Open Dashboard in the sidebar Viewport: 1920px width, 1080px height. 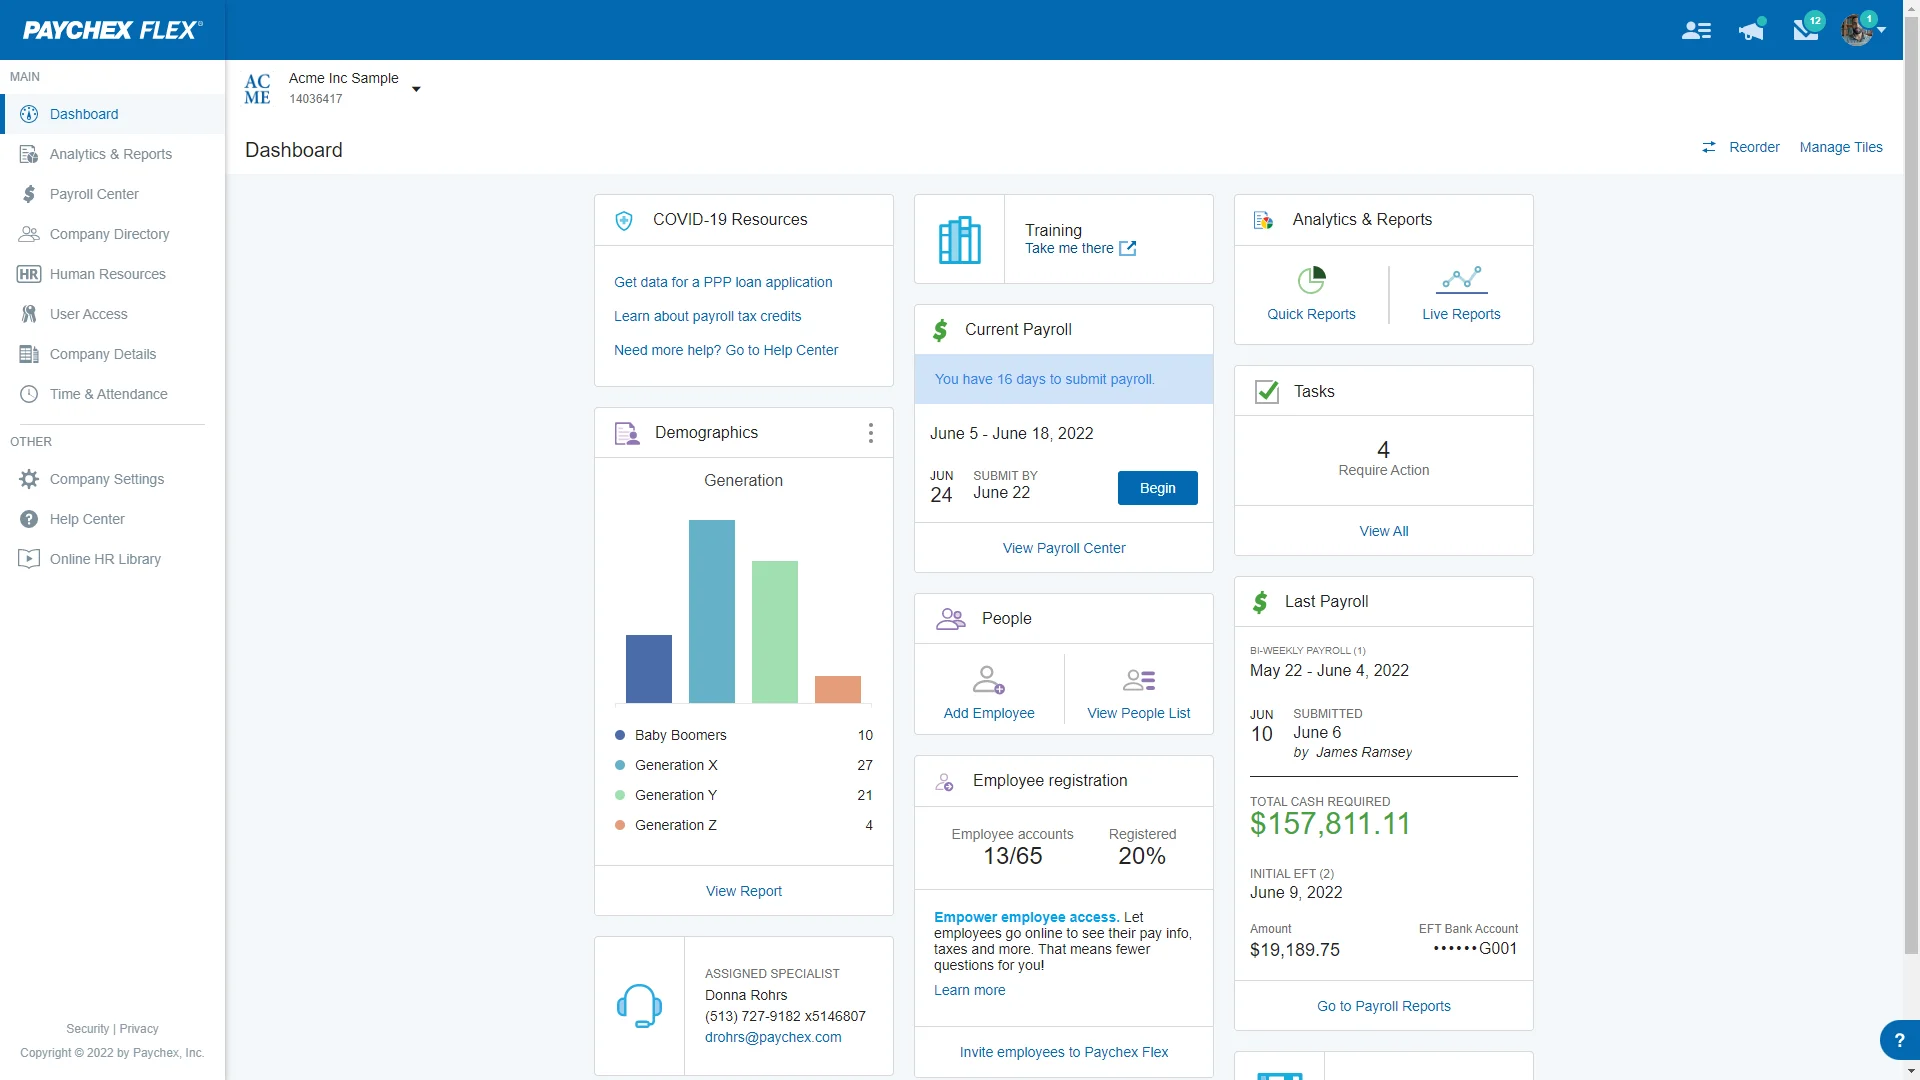tap(112, 114)
